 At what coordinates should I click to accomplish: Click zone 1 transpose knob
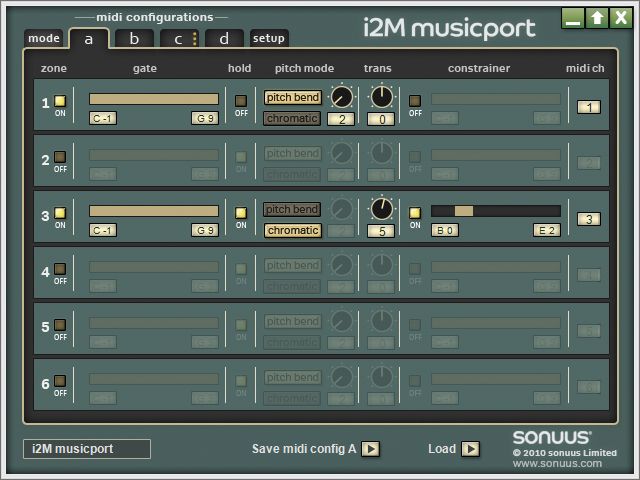coord(382,97)
